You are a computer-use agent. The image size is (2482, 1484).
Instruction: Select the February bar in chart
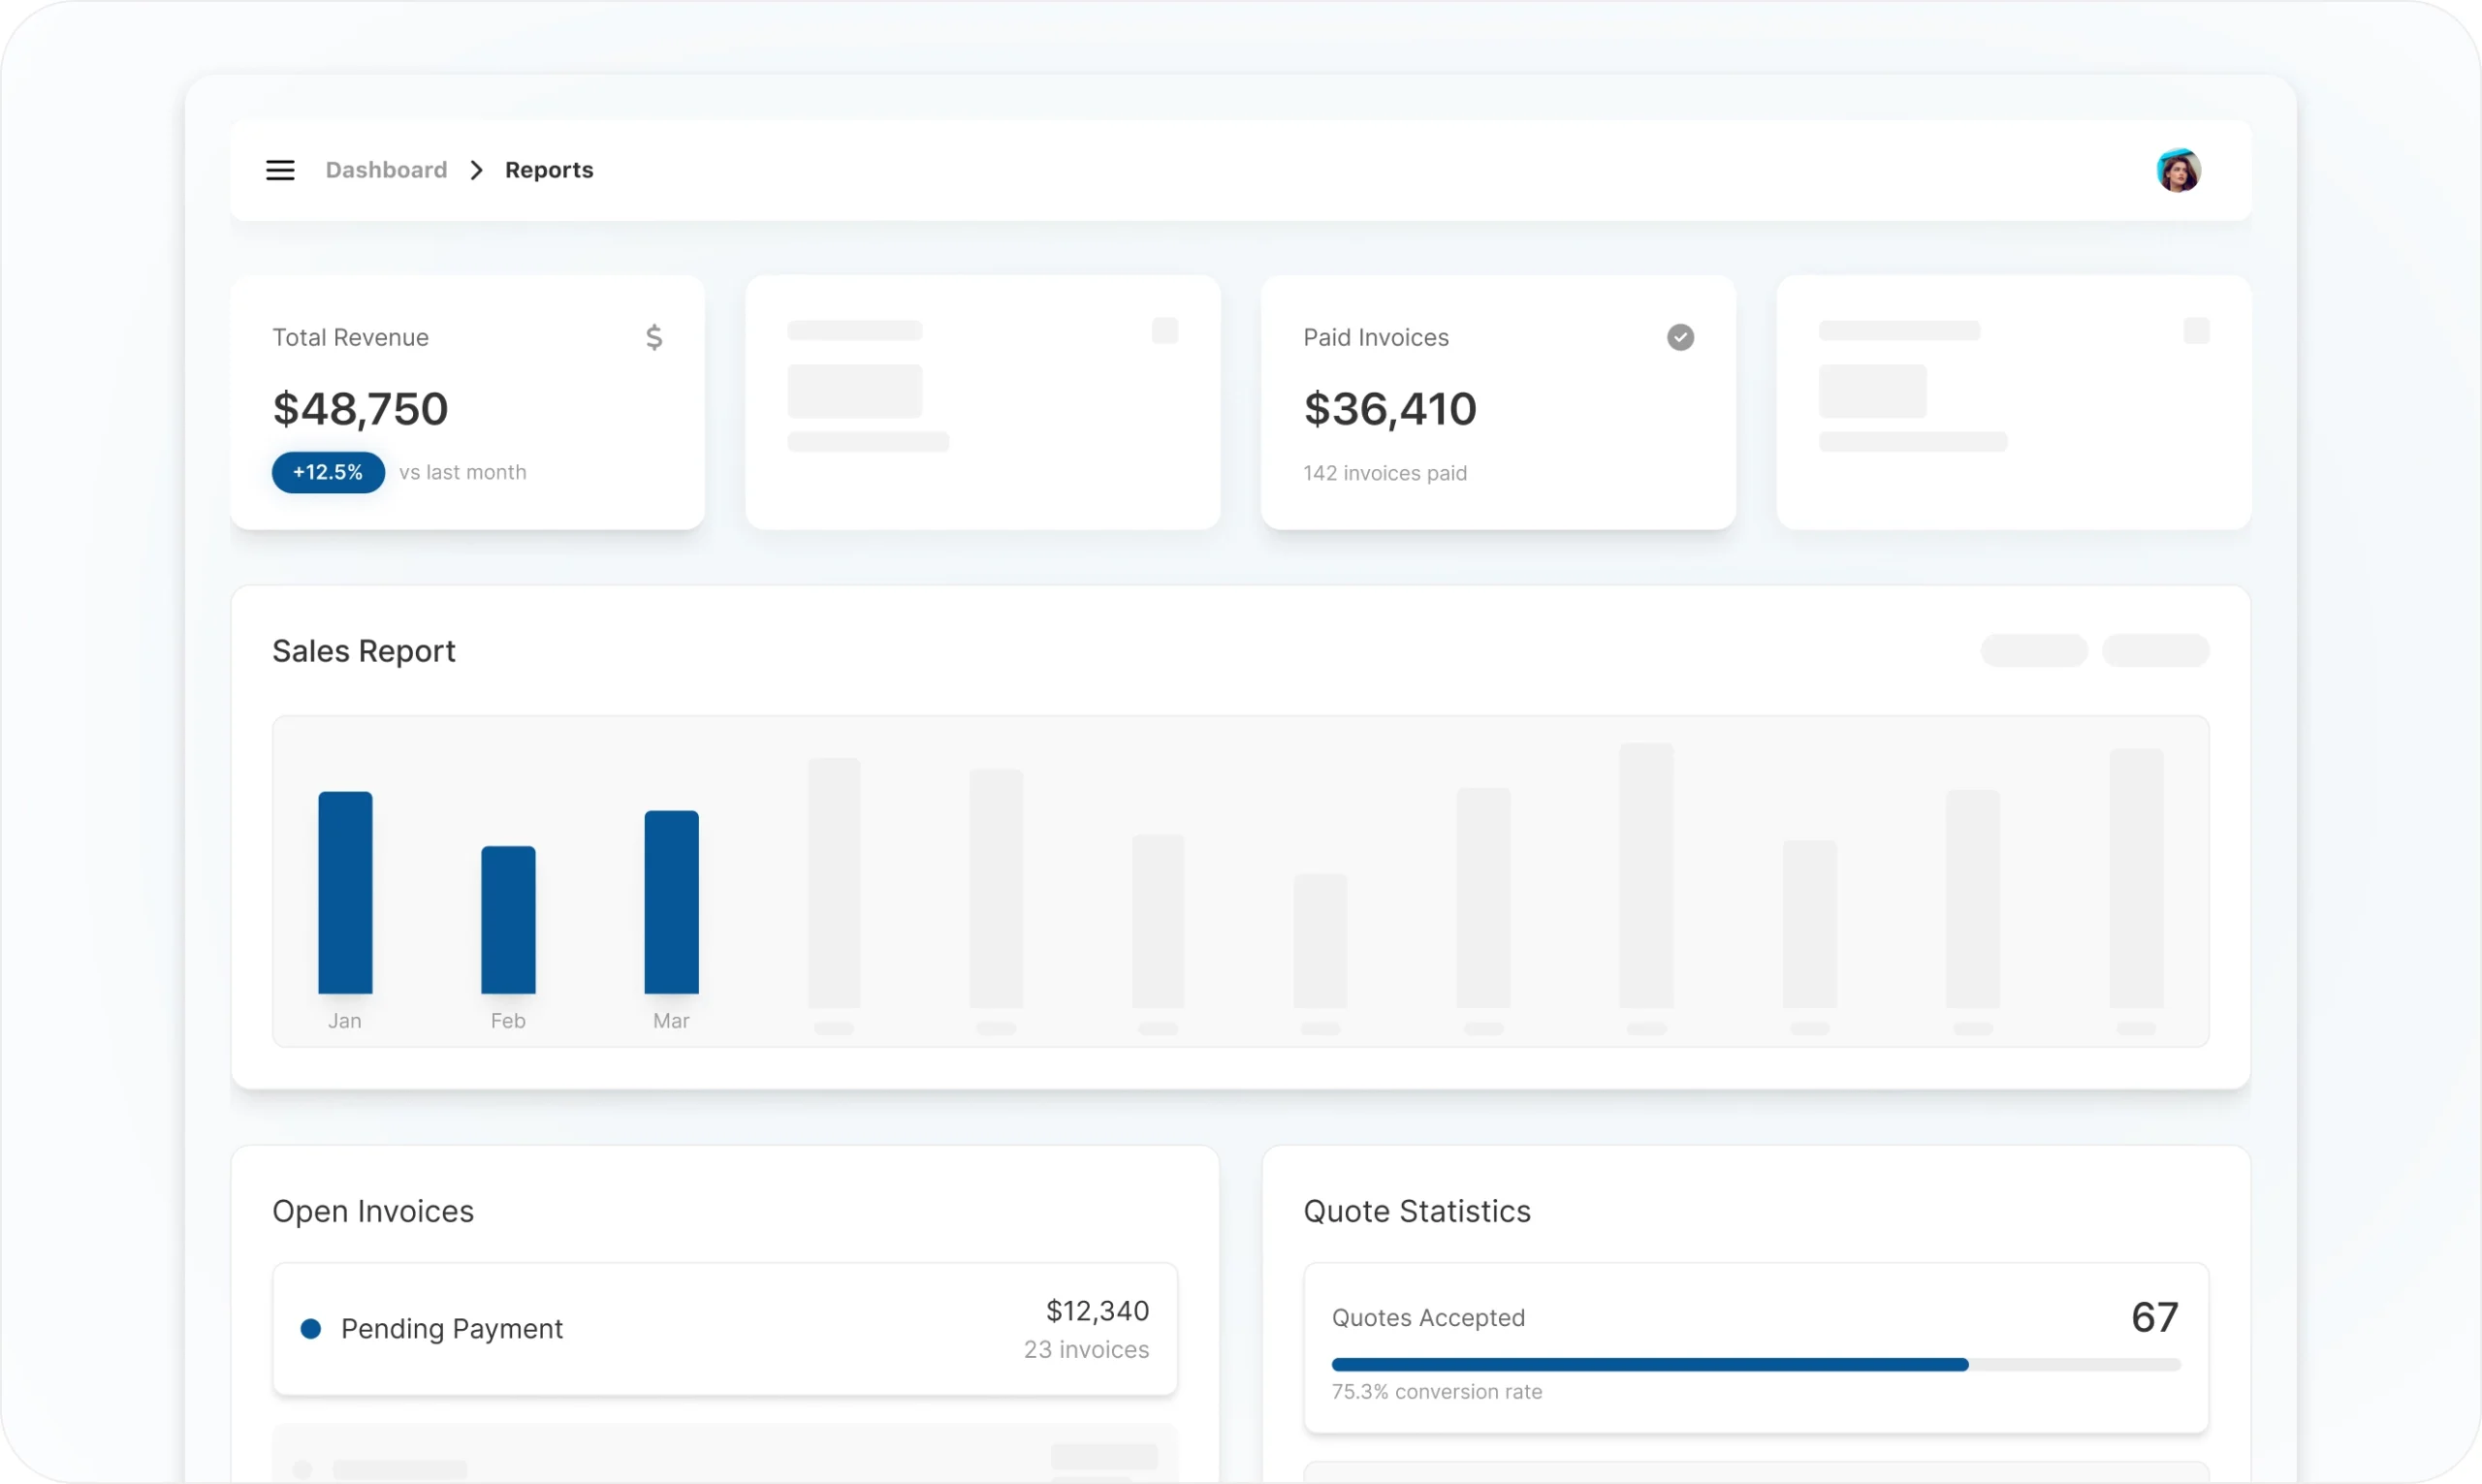[x=508, y=919]
